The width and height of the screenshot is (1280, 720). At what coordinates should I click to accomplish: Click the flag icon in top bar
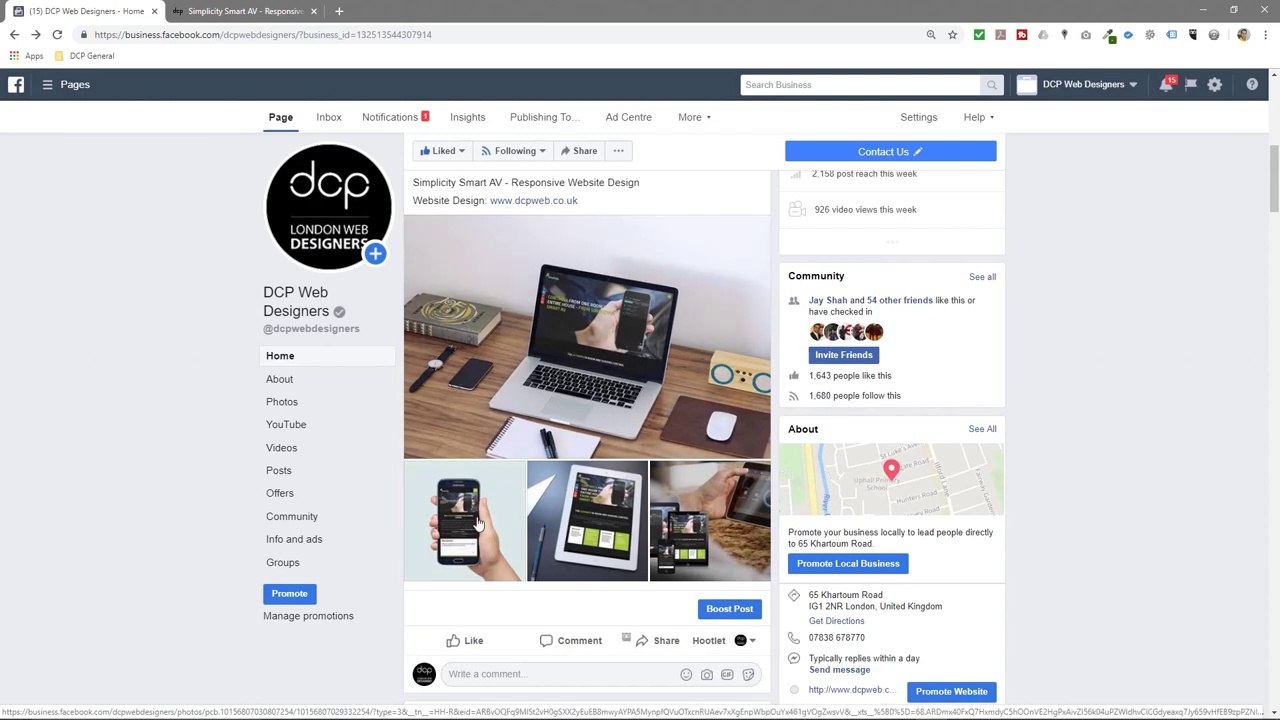[1190, 85]
